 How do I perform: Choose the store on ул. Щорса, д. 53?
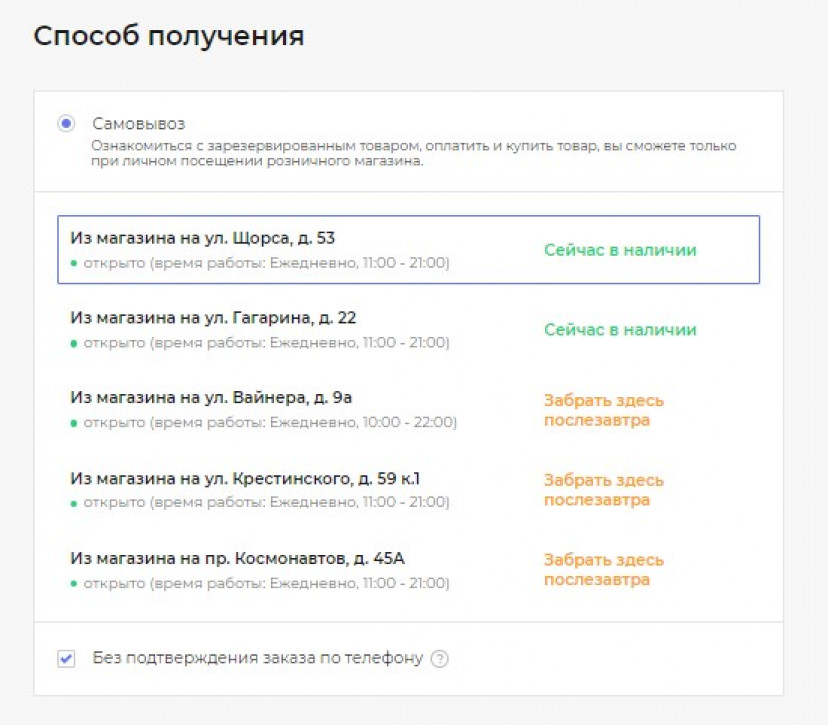[408, 249]
